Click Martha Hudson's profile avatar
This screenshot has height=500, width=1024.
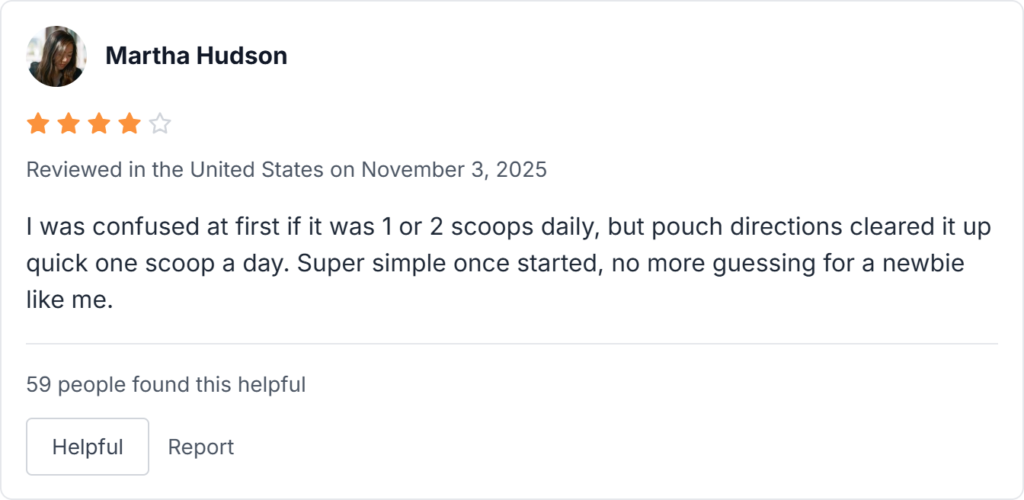point(56,56)
